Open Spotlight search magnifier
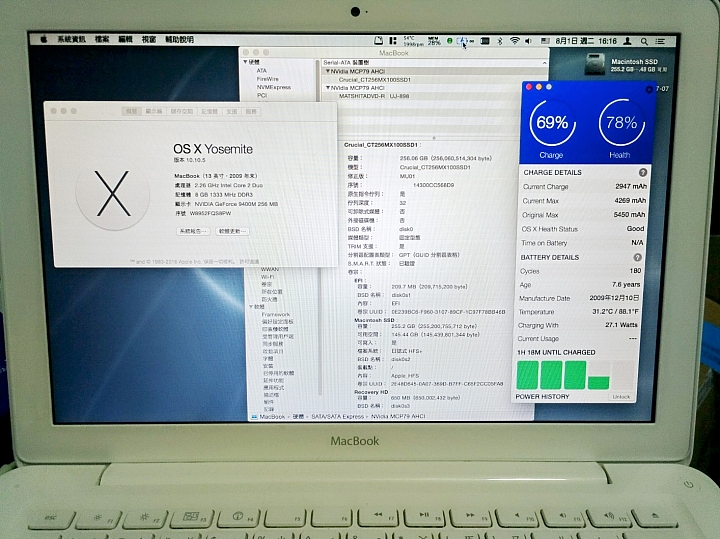720x539 pixels. point(644,41)
